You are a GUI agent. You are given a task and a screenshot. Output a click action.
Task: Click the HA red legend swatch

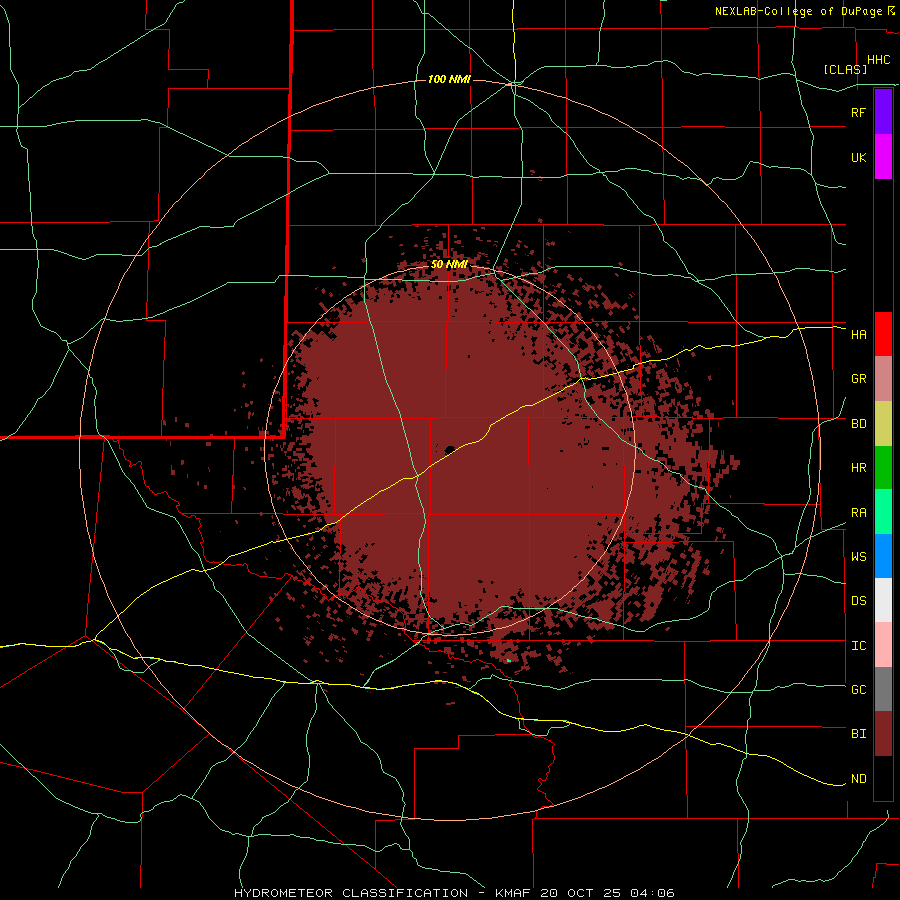(883, 334)
